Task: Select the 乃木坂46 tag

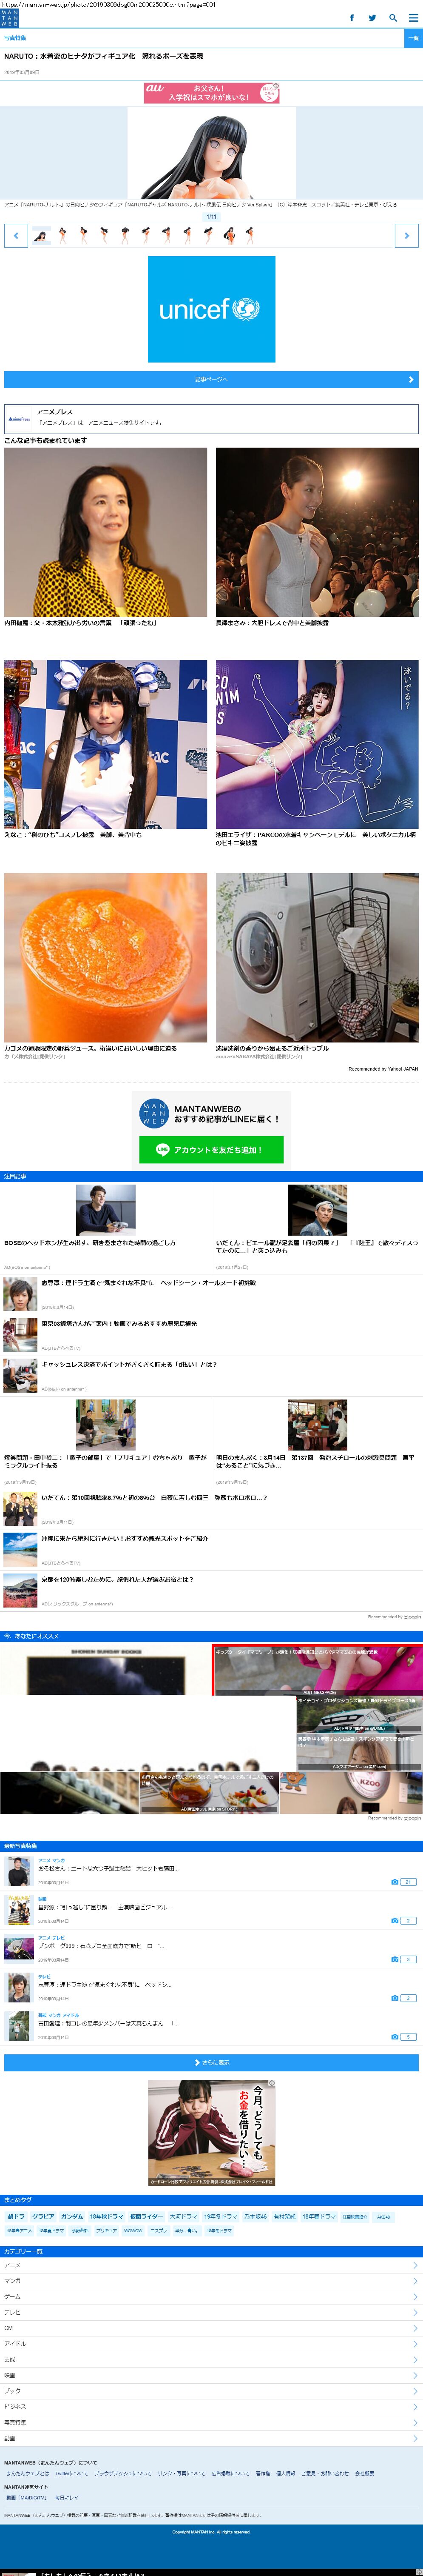Action: pos(255,2217)
